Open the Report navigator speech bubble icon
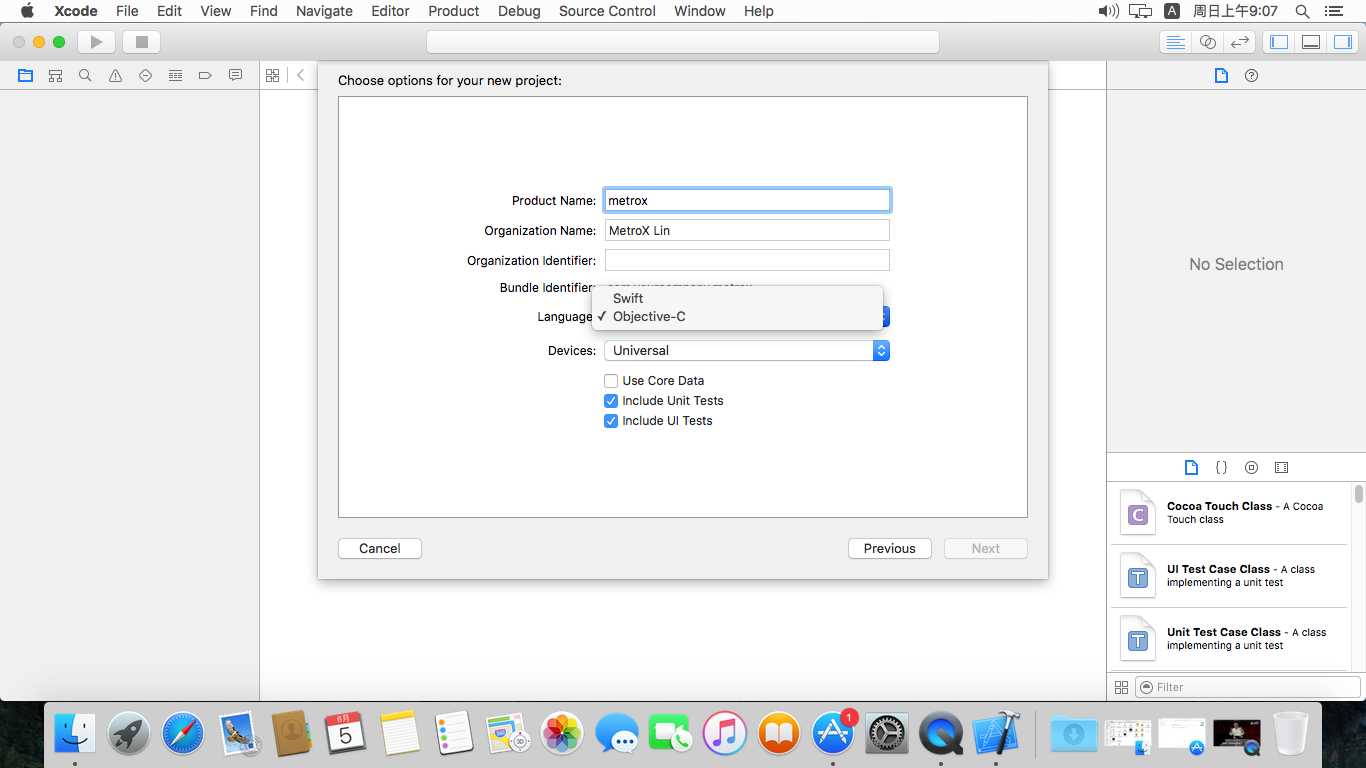Screen dimensions: 1366x768 [x=235, y=75]
